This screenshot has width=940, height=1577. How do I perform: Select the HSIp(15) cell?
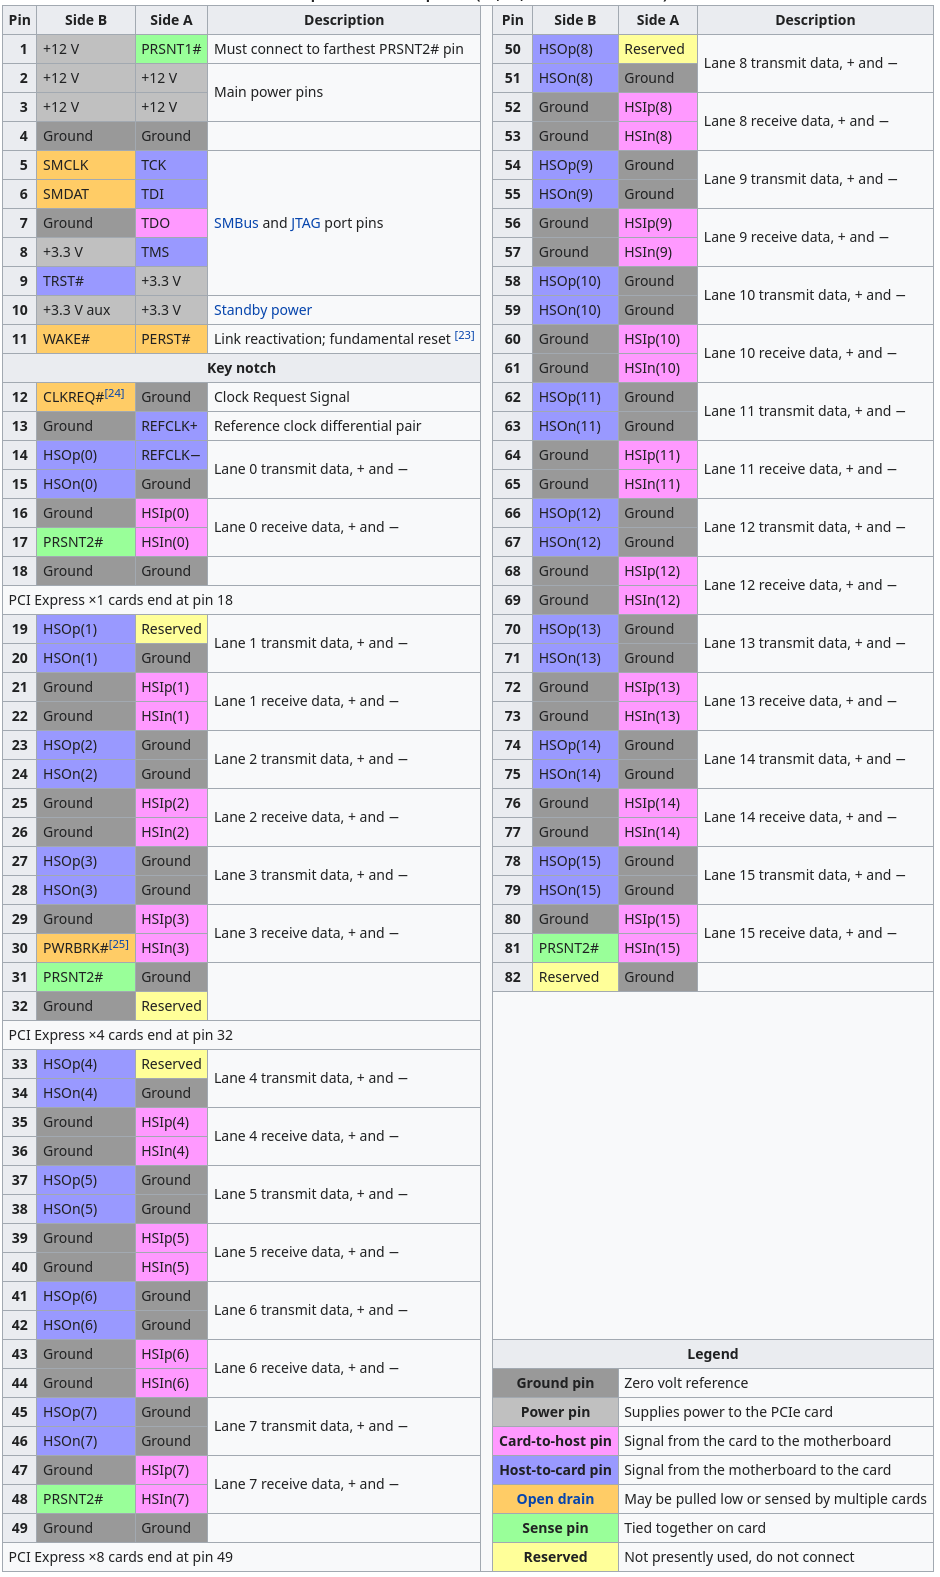point(657,919)
